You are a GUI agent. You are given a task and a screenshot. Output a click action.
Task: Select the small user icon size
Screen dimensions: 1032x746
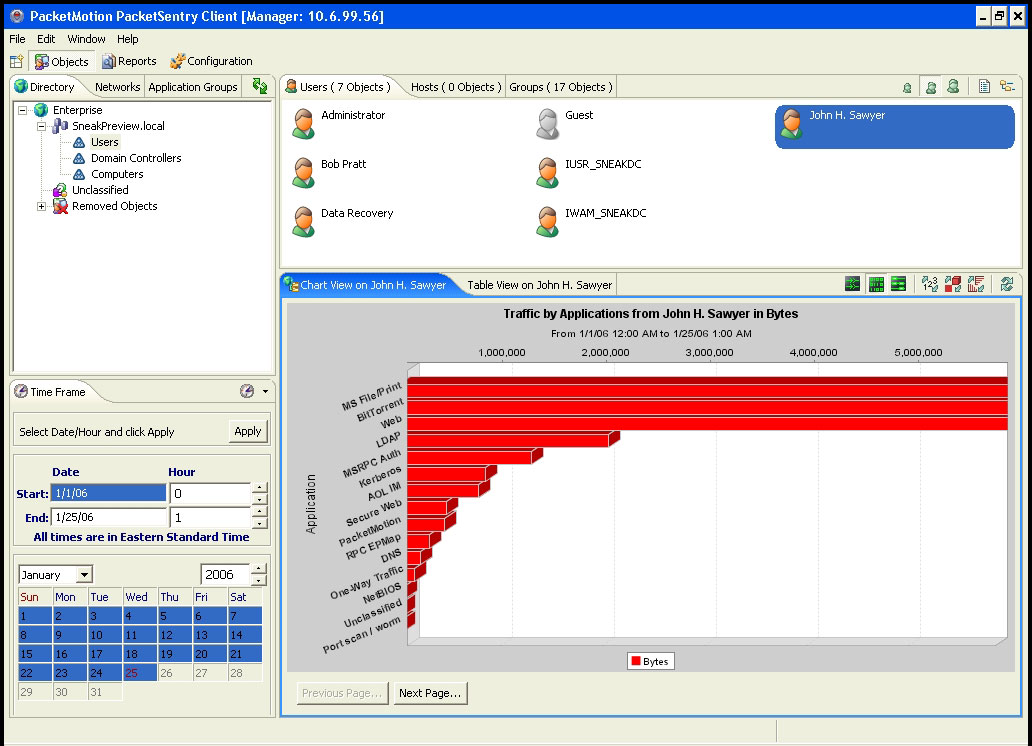[x=907, y=88]
